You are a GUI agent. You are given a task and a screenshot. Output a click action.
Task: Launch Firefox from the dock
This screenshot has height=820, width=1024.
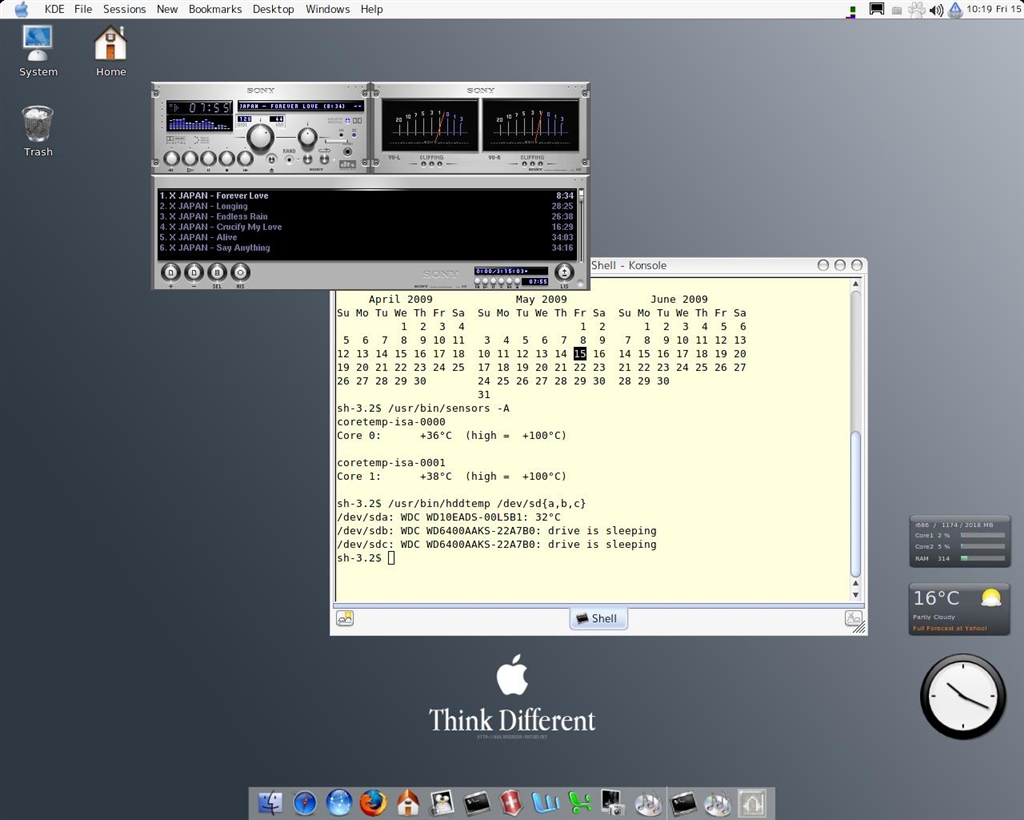tap(373, 802)
